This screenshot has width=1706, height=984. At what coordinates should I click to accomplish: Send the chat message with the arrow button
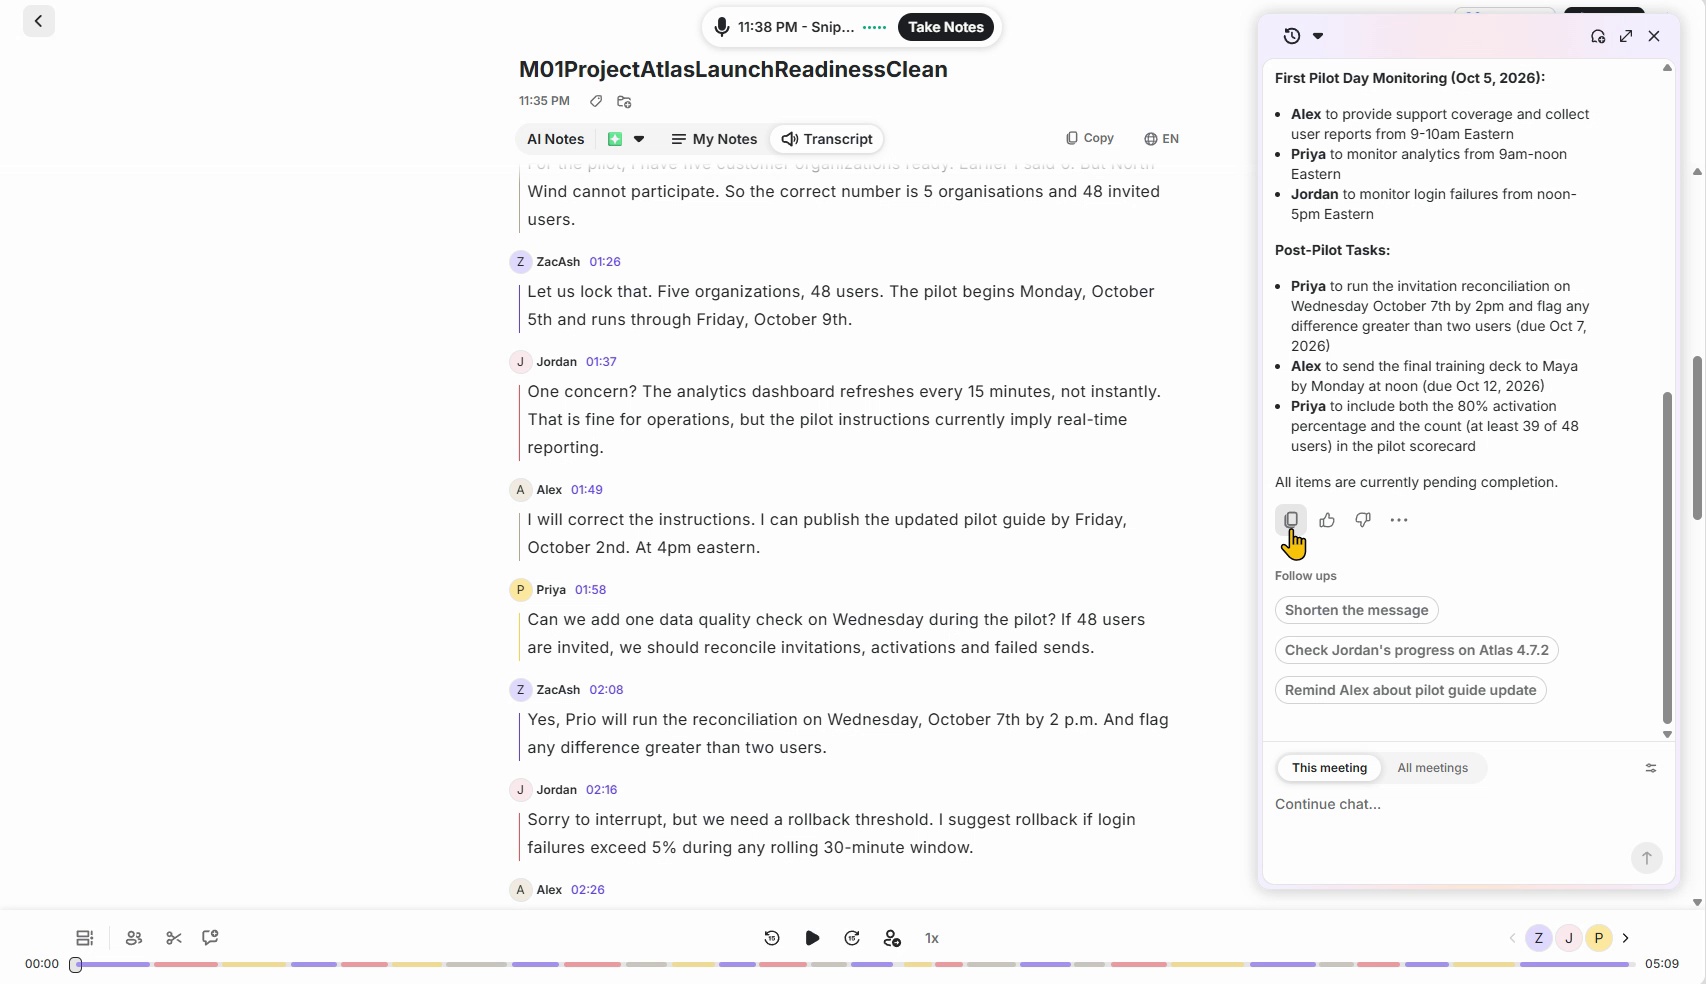tap(1647, 858)
